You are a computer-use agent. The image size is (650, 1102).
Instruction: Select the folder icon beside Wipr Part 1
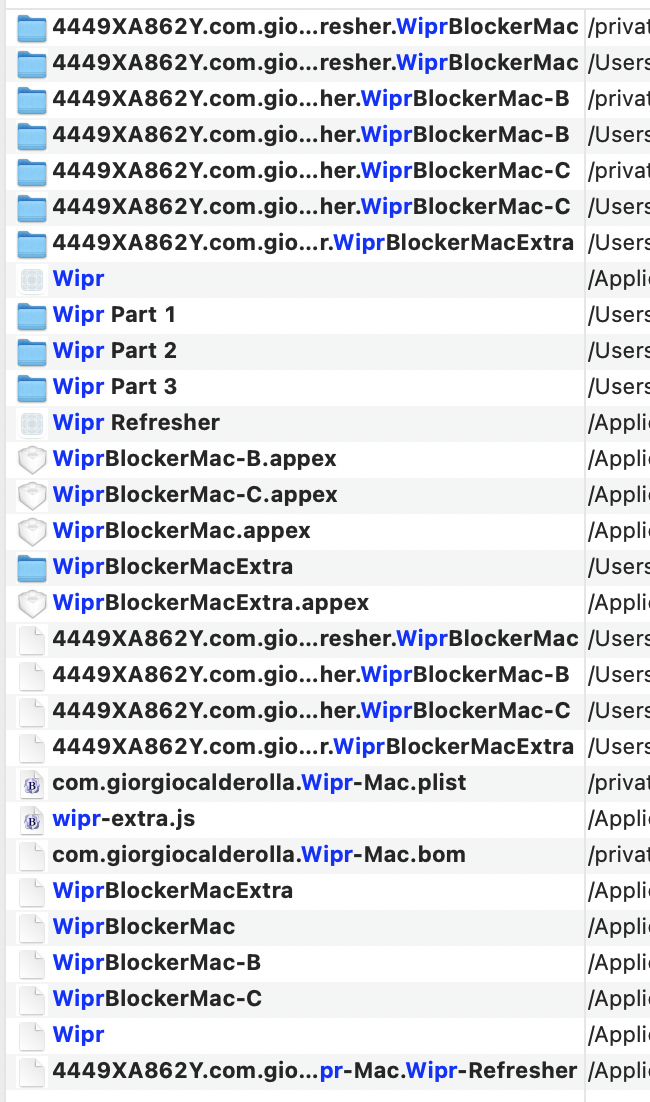pyautogui.click(x=32, y=316)
